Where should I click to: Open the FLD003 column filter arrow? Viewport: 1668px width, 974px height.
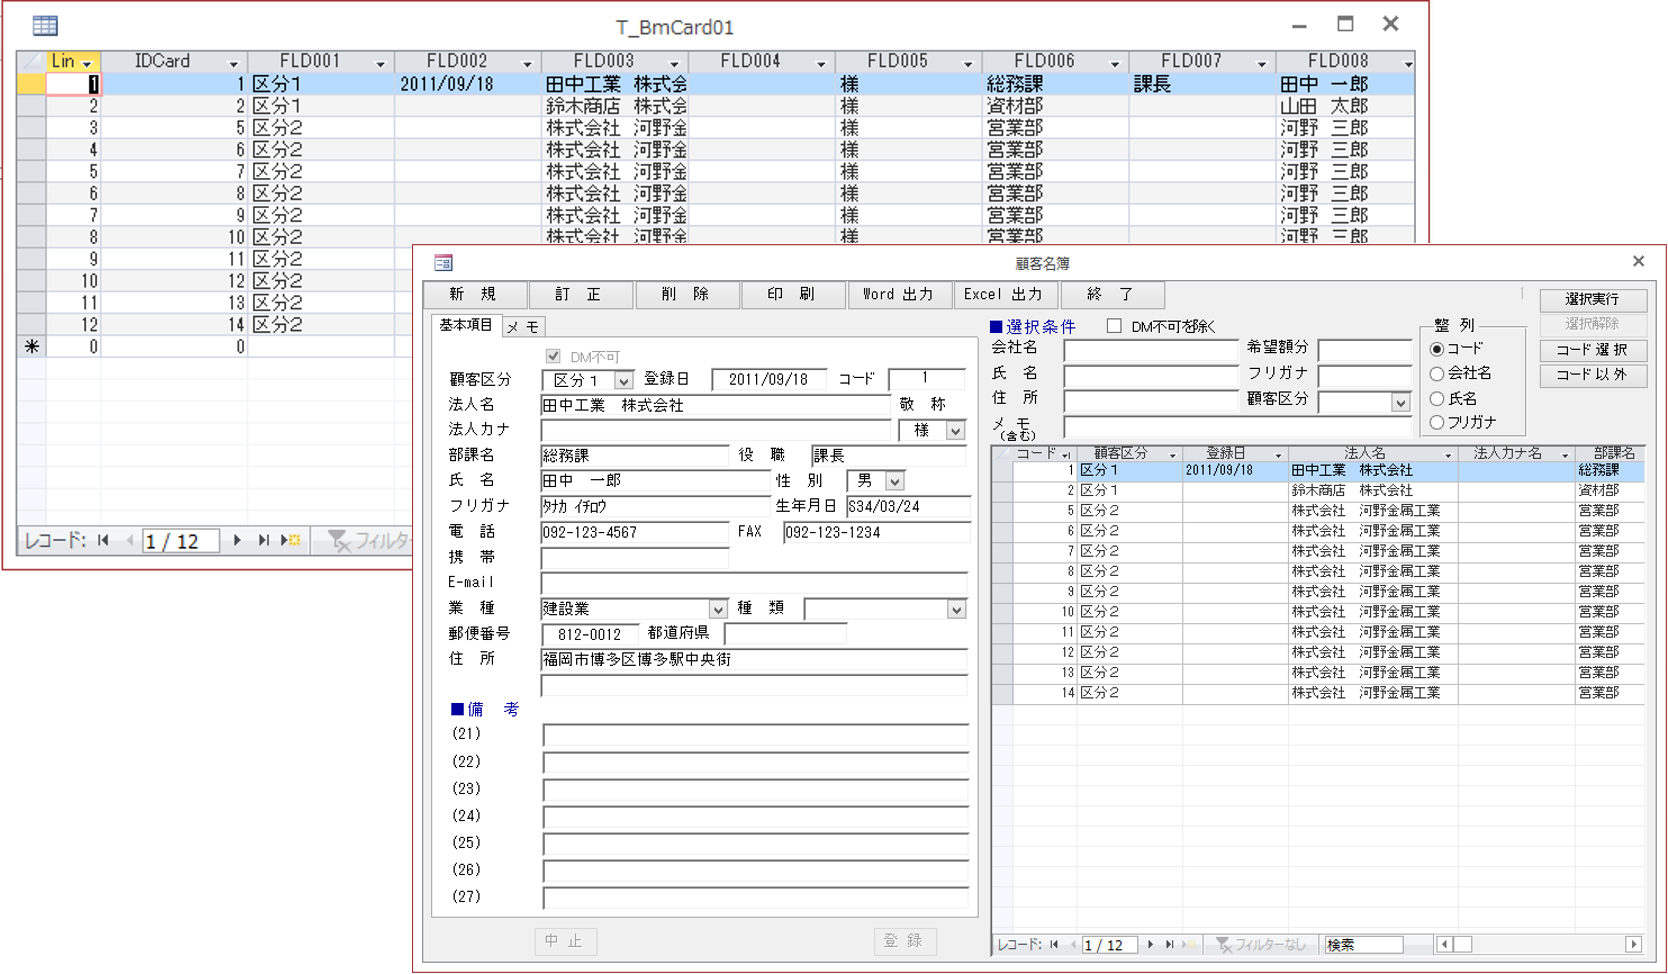(674, 63)
